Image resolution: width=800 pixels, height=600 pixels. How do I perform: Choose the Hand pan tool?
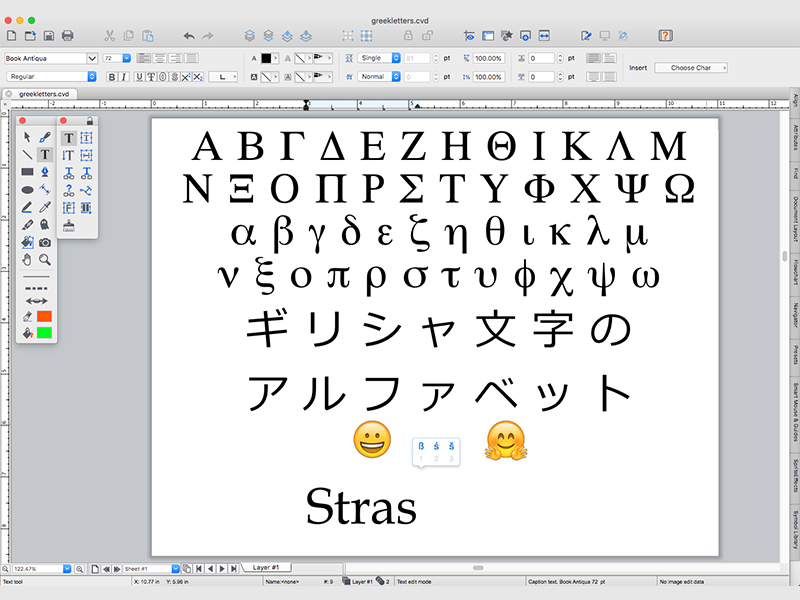27,259
